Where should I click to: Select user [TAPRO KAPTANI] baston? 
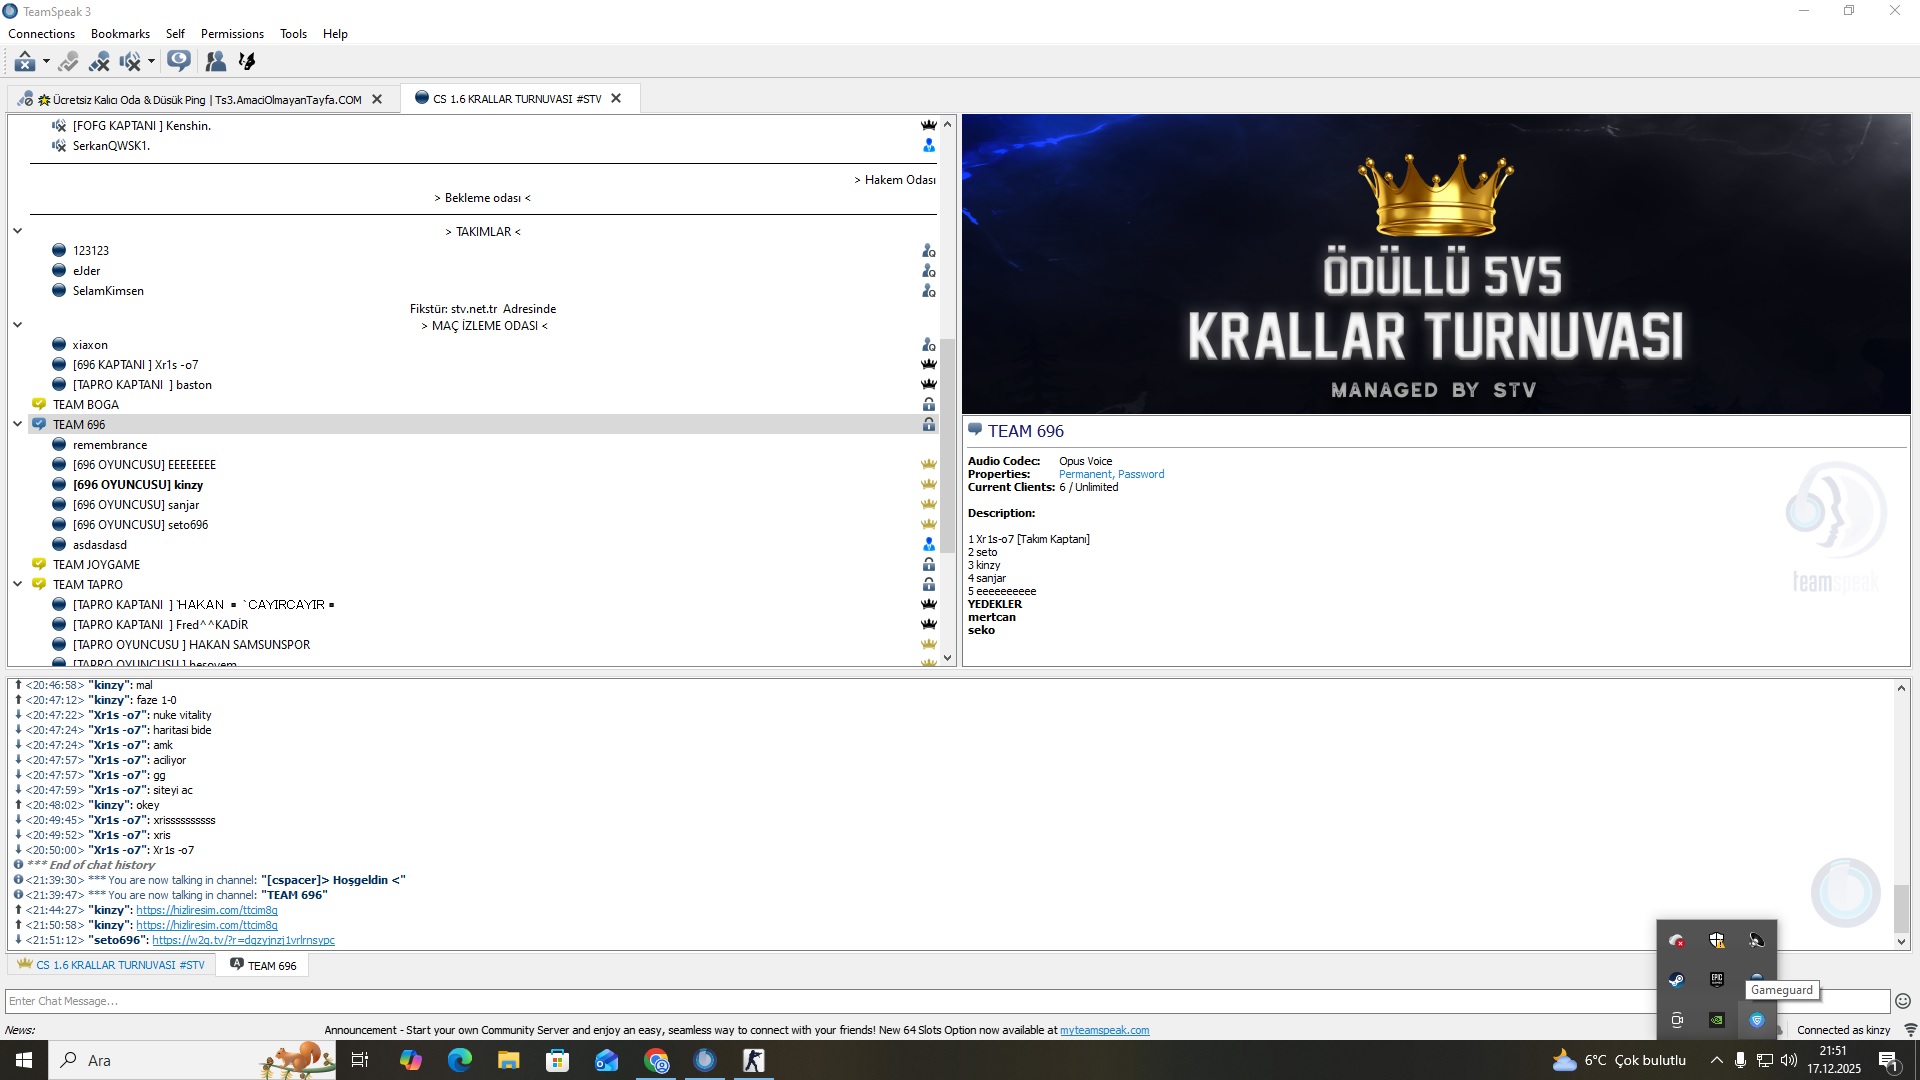[x=142, y=385]
